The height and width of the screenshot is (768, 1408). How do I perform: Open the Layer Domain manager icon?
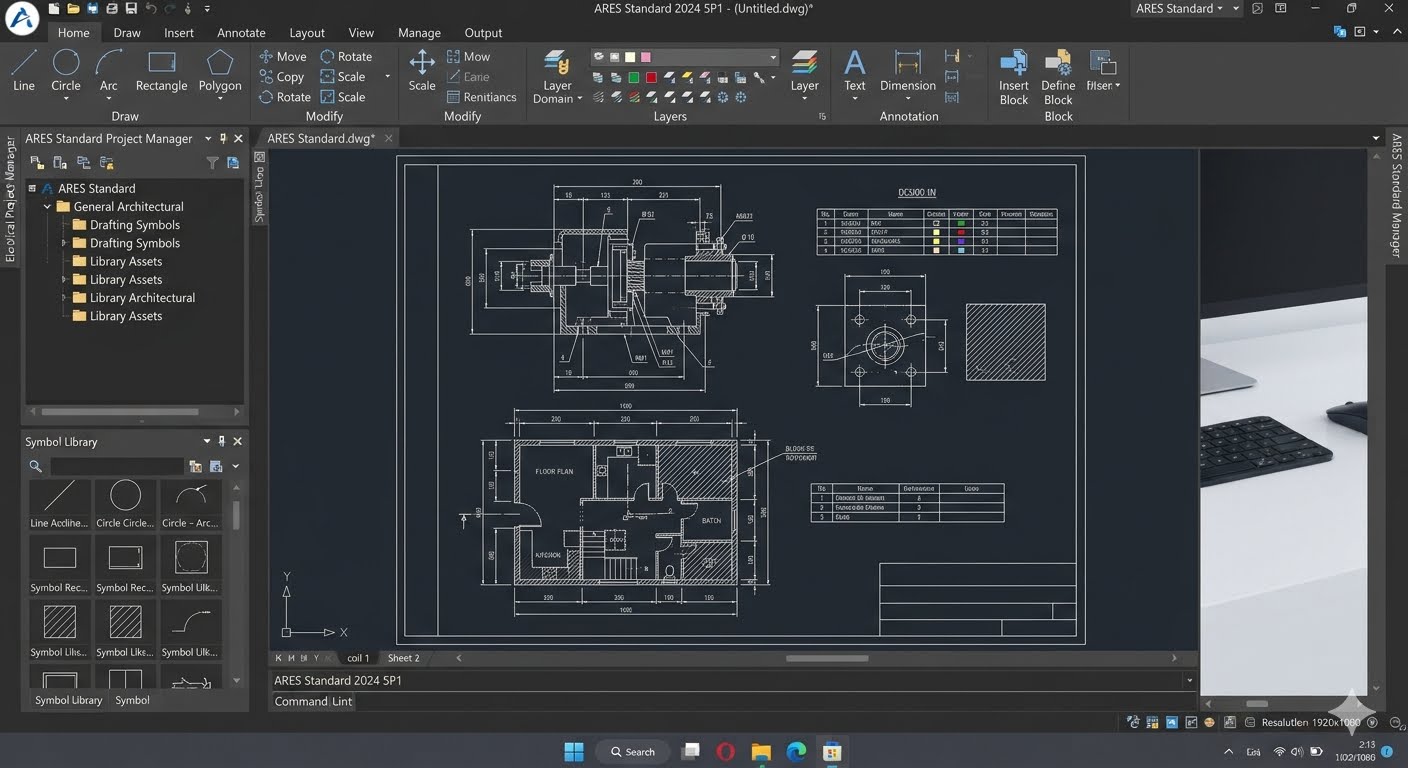pos(557,64)
